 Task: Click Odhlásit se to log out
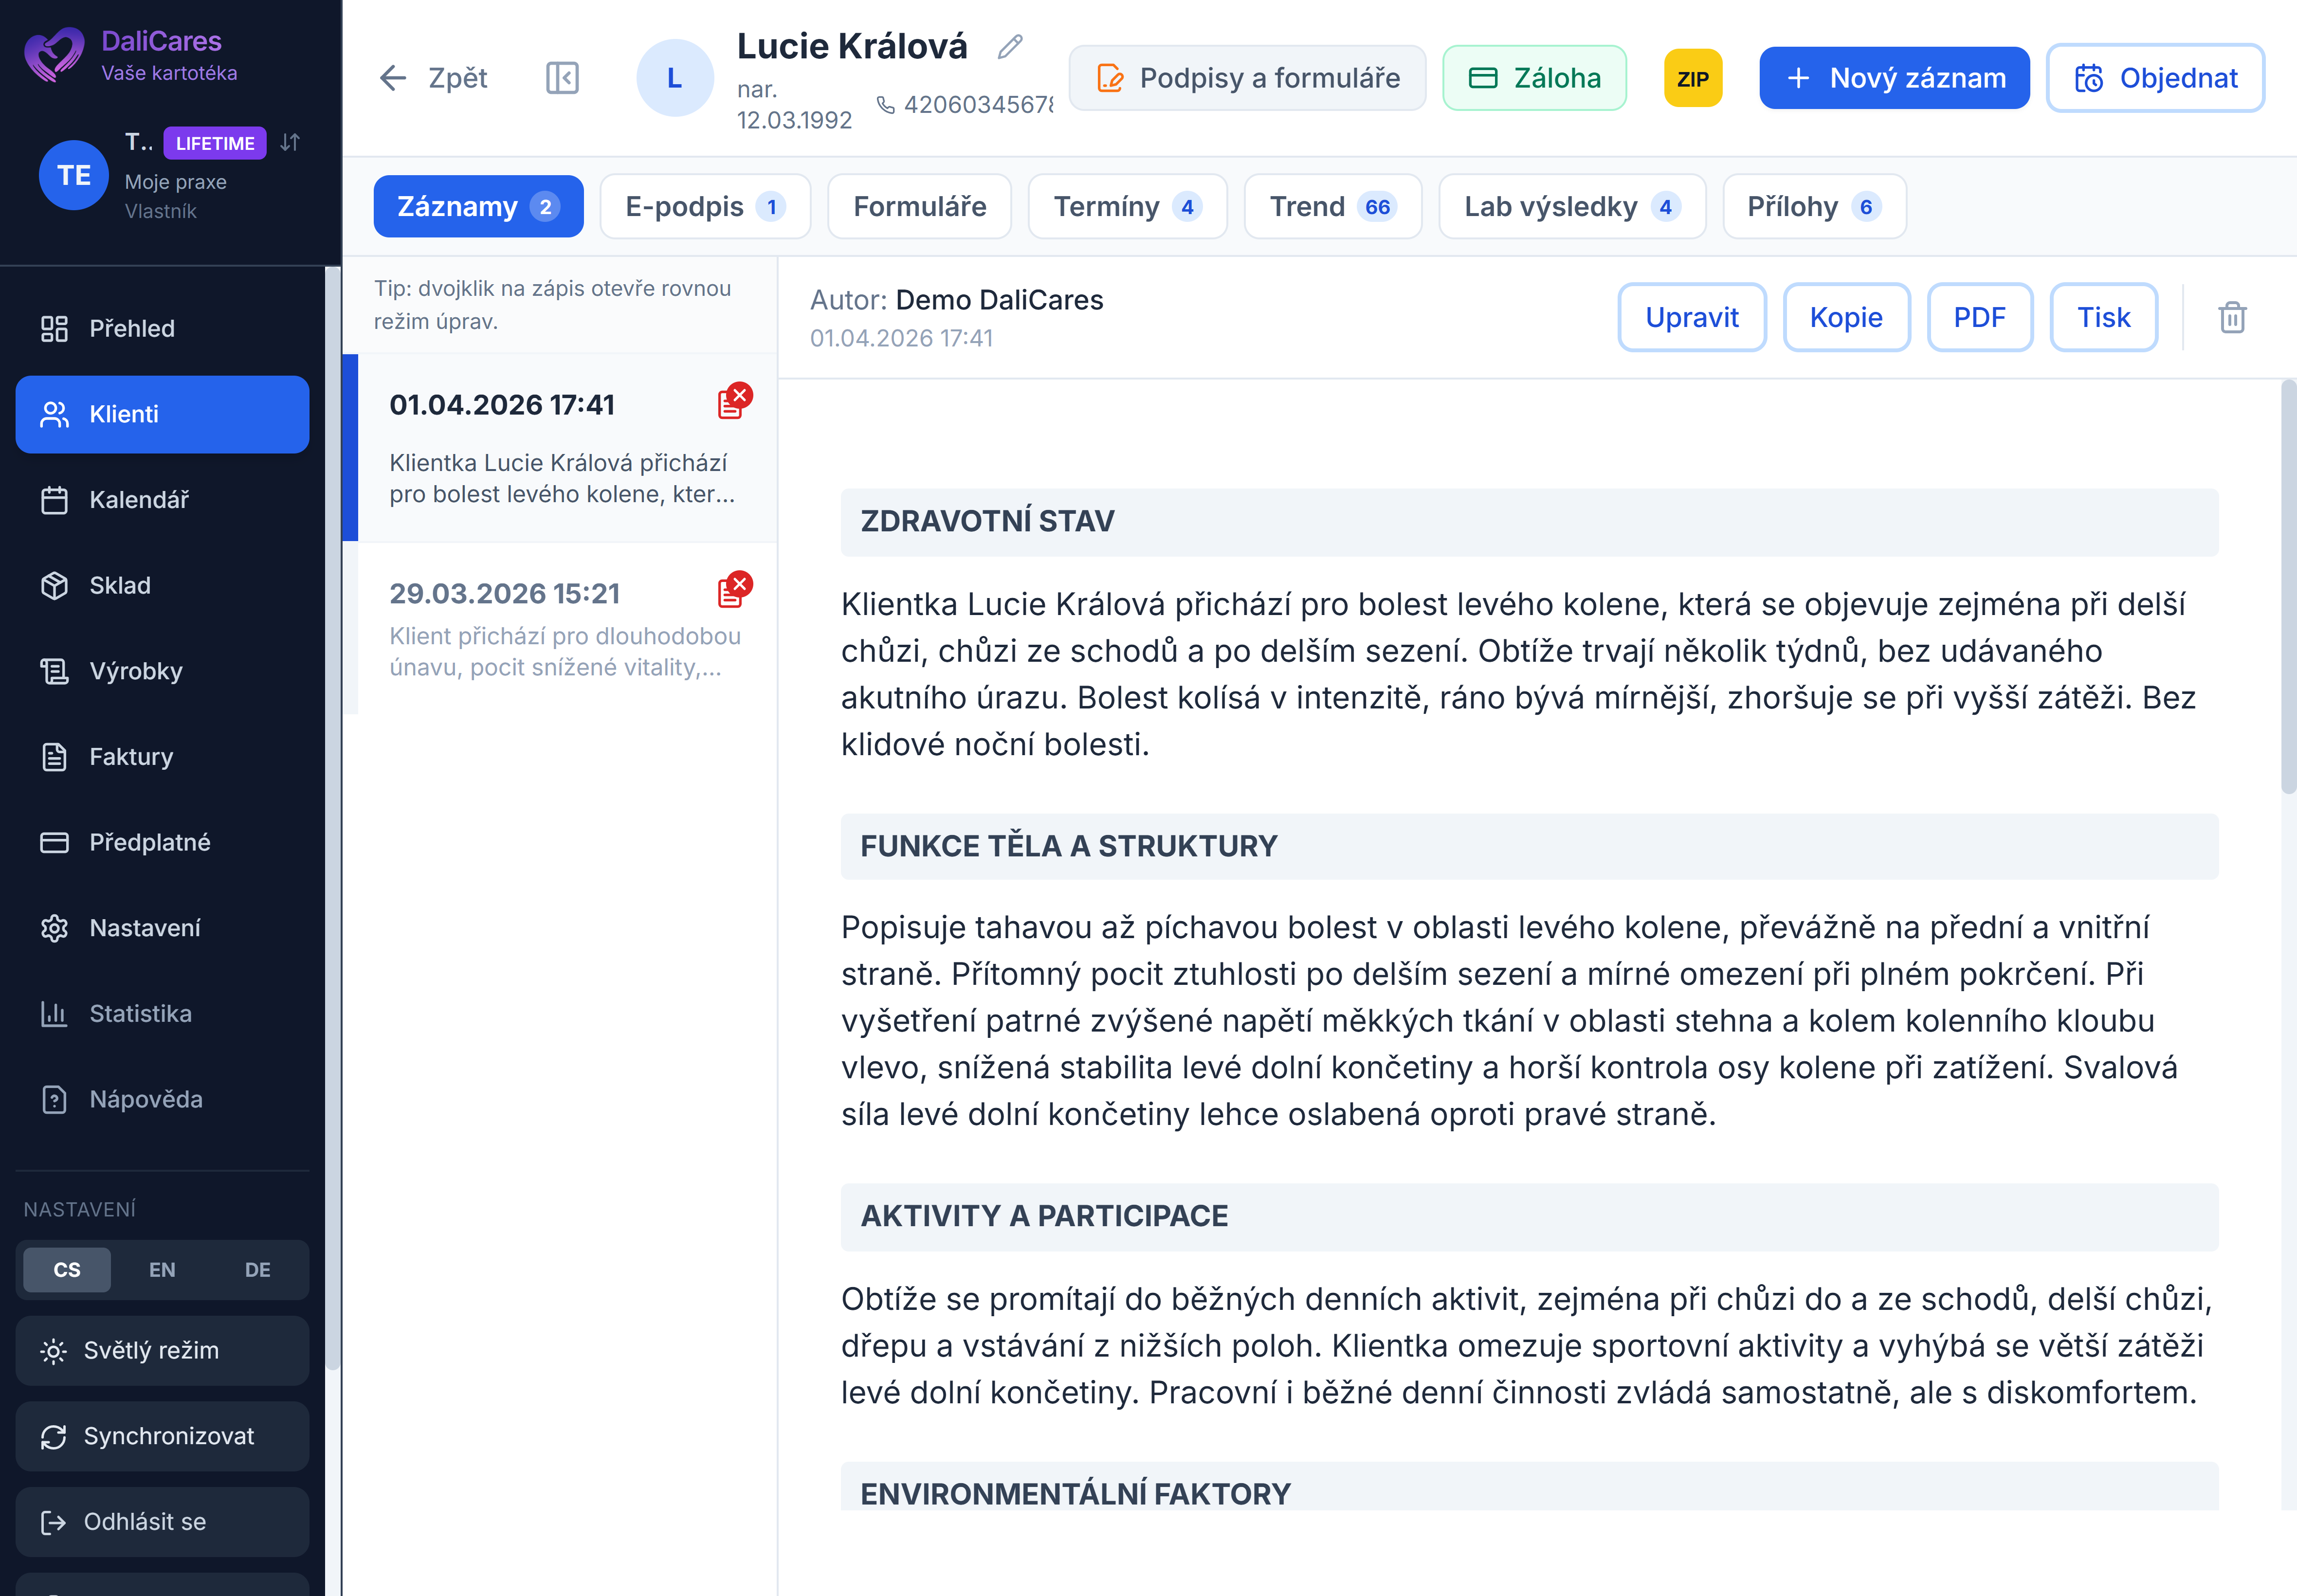[162, 1522]
